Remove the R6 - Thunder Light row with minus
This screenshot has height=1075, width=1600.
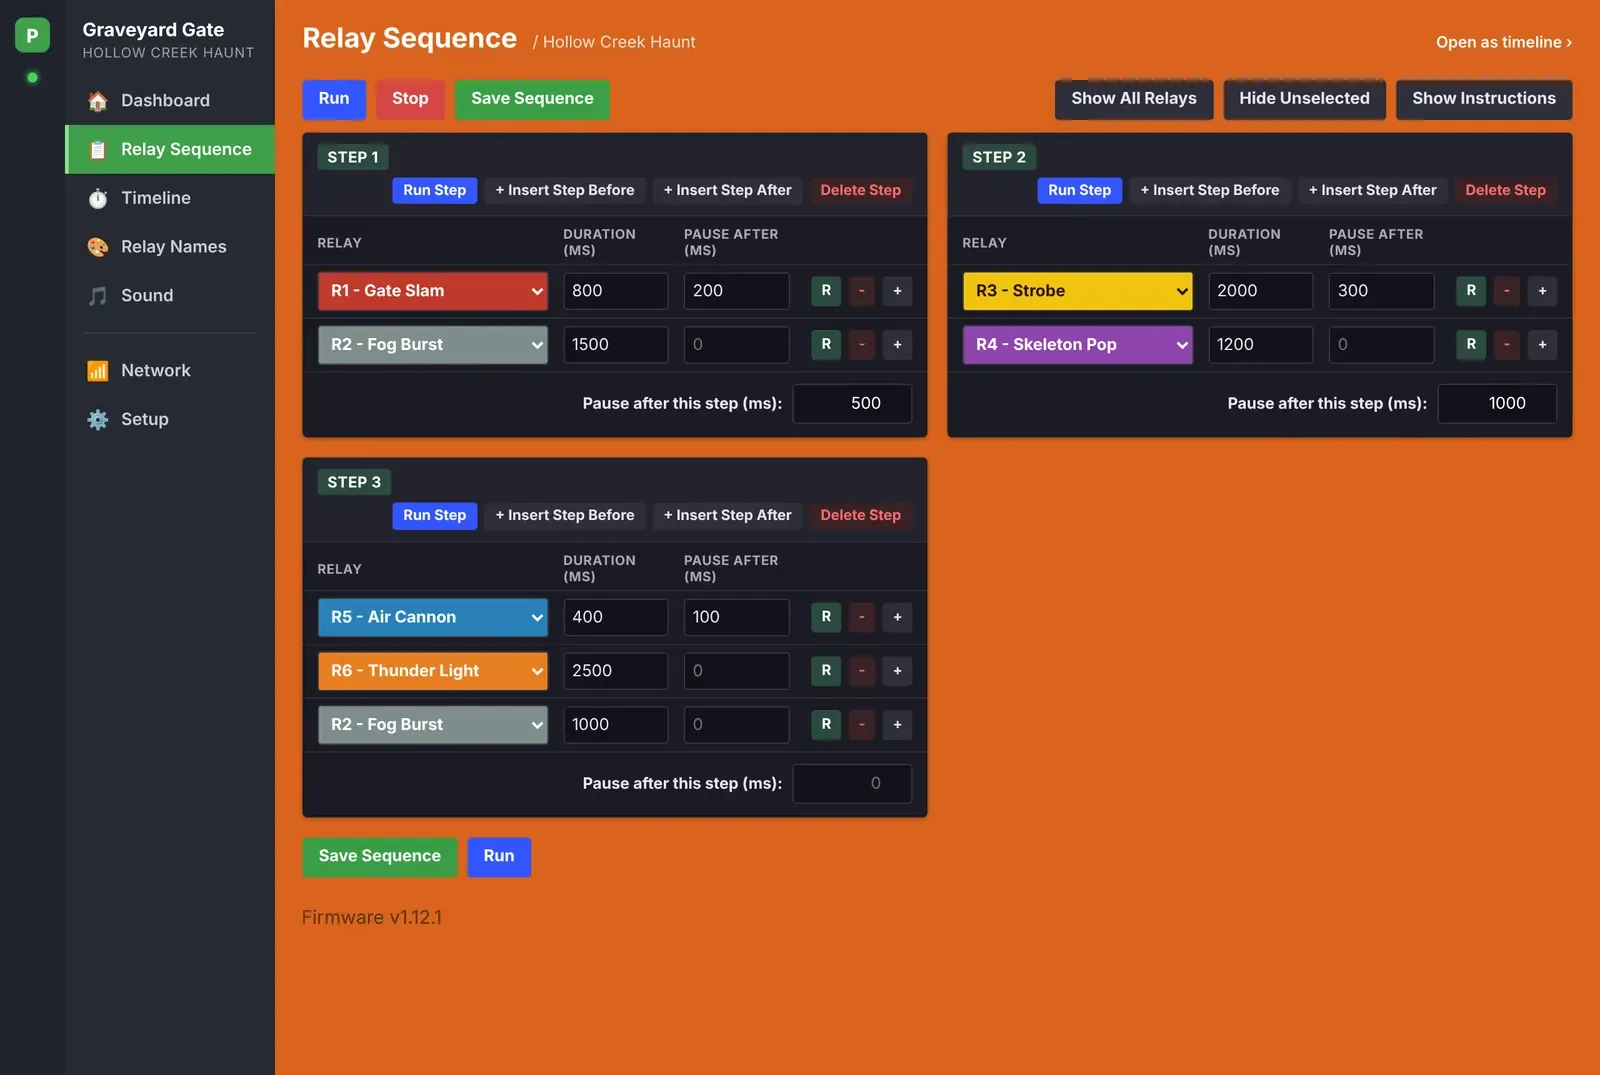862,671
